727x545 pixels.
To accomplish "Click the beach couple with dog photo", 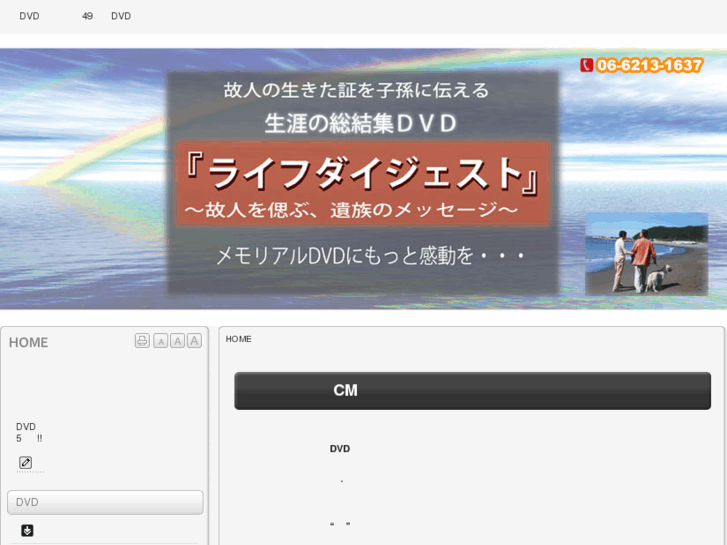I will tap(646, 254).
